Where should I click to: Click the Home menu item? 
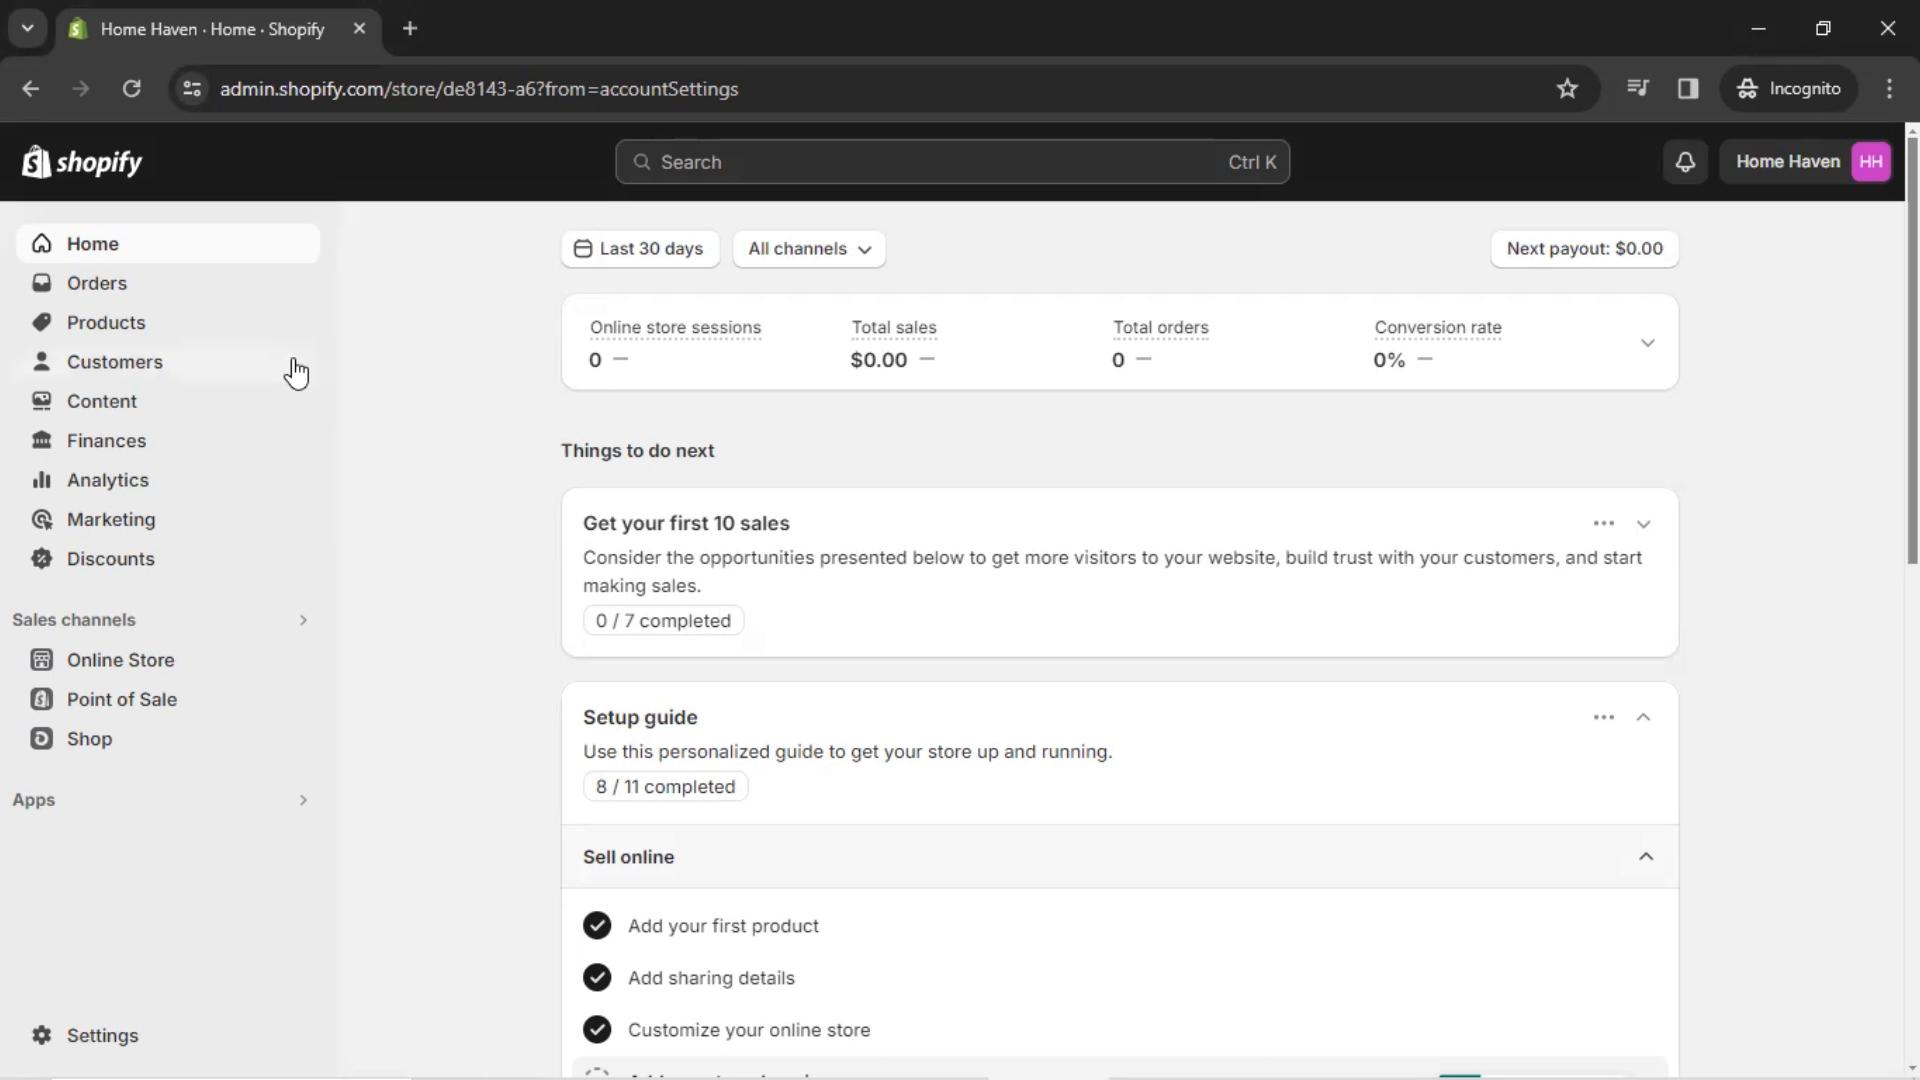[x=92, y=243]
